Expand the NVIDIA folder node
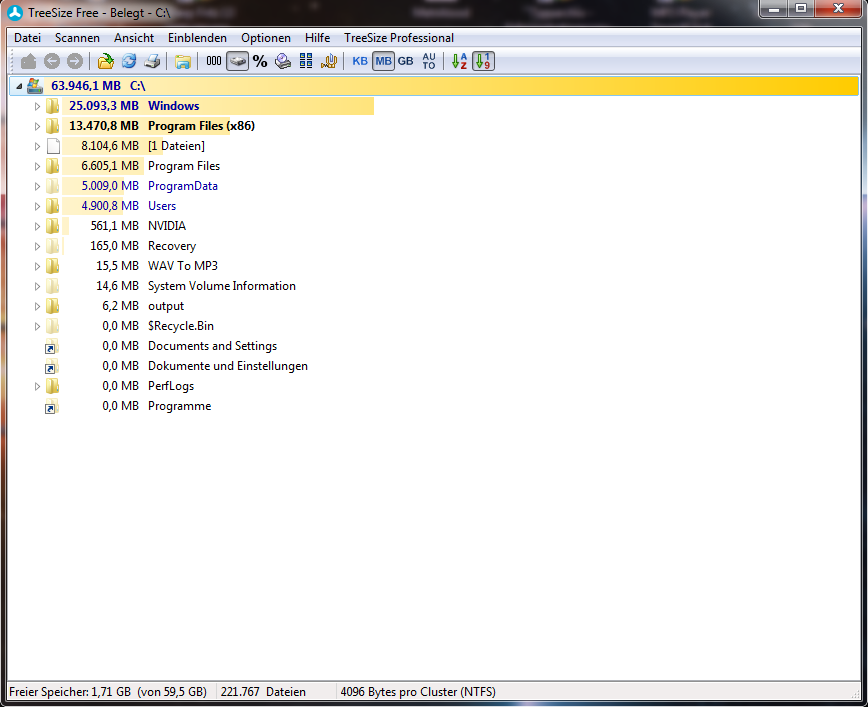The image size is (868, 707). pyautogui.click(x=37, y=226)
